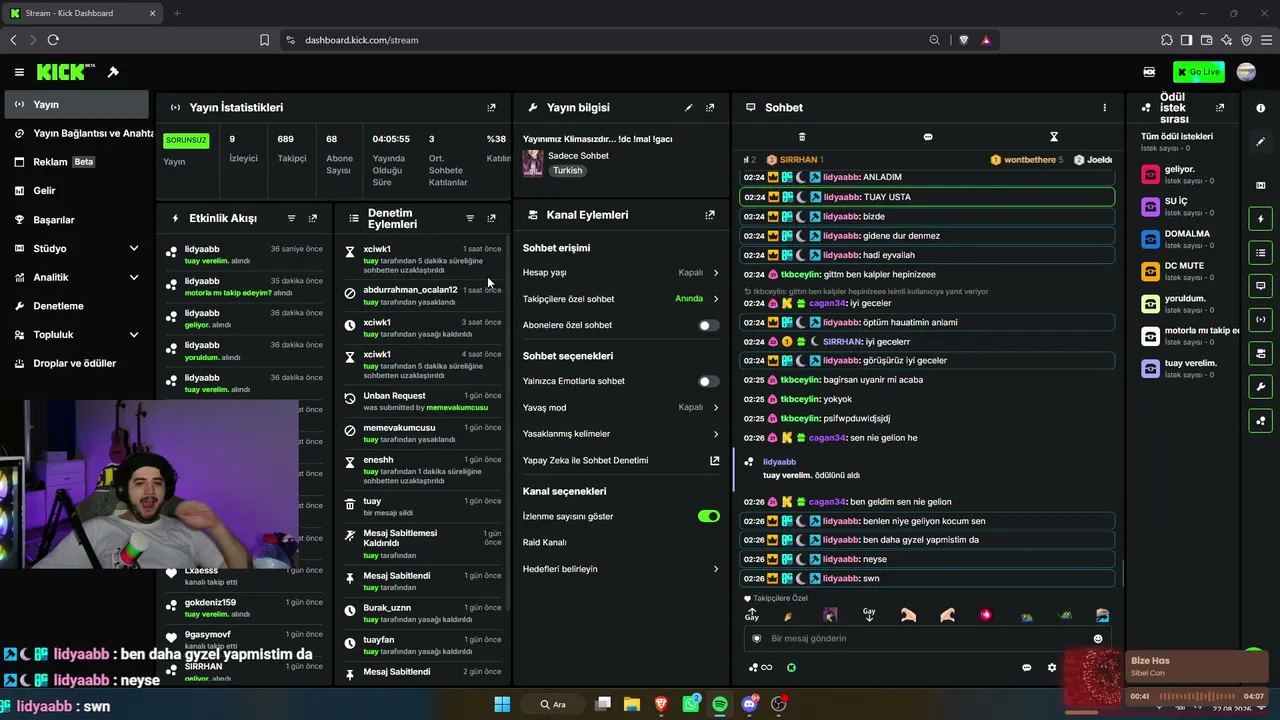Screen dimensions: 1280x720
Task: Expand the Stüdyo section in the sidebar
Action: coord(134,248)
